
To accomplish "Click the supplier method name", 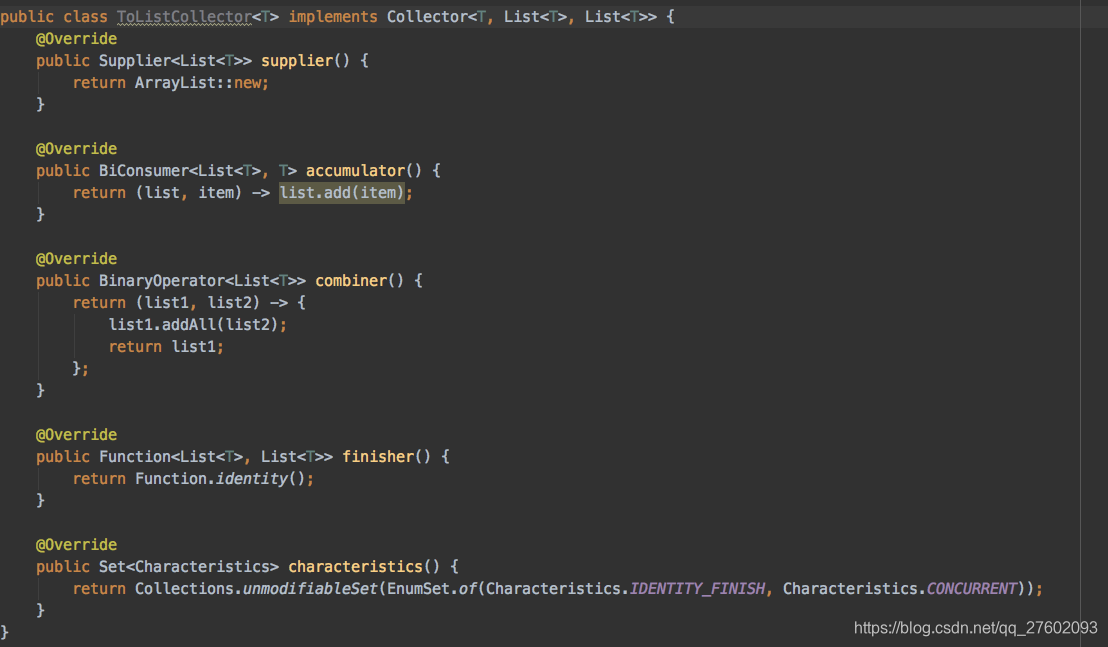I will 297,61.
